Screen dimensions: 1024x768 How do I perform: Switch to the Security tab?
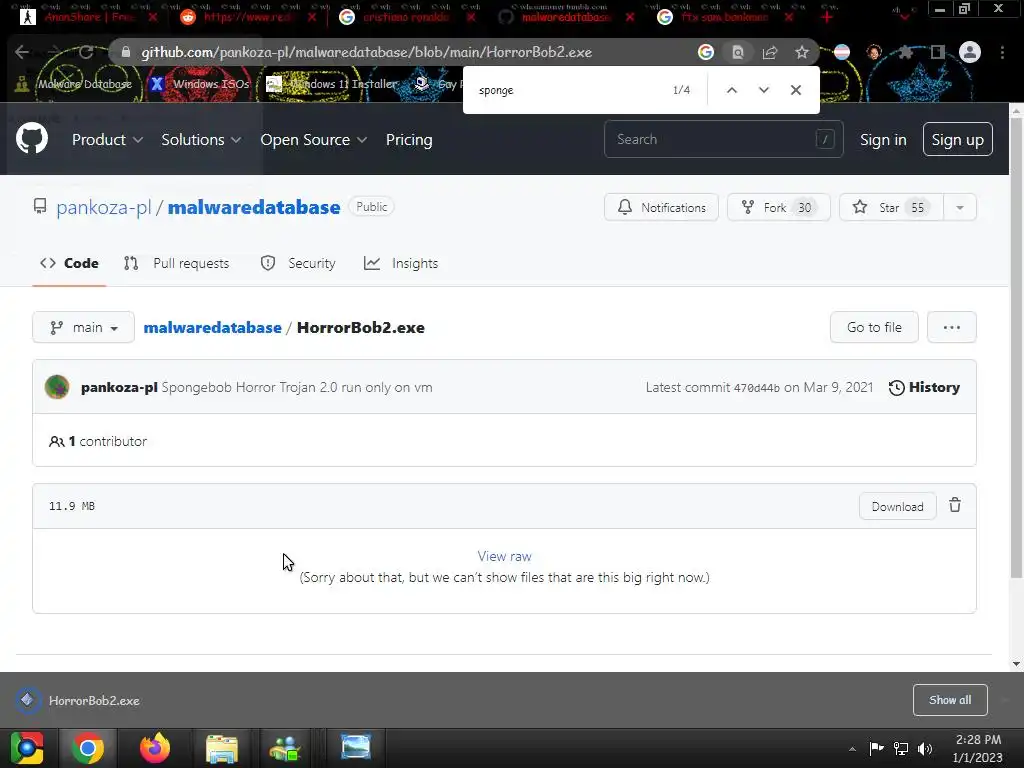tap(298, 263)
